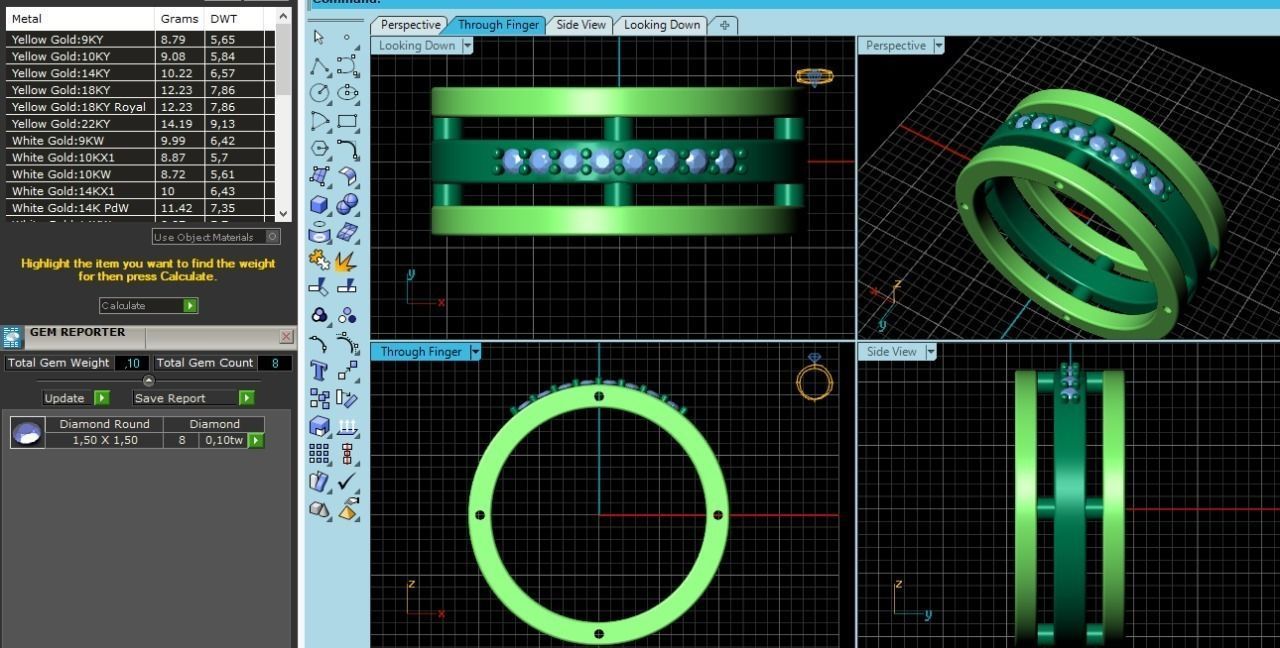Select the project curve on cylinder tool

[x=319, y=233]
